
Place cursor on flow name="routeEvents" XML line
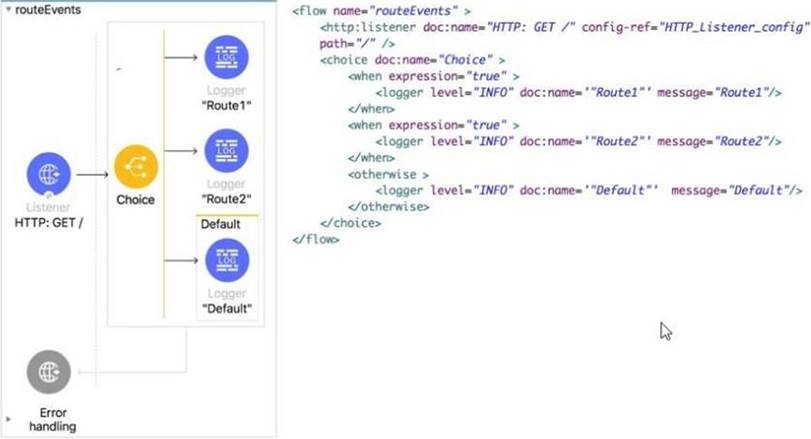pyautogui.click(x=381, y=12)
